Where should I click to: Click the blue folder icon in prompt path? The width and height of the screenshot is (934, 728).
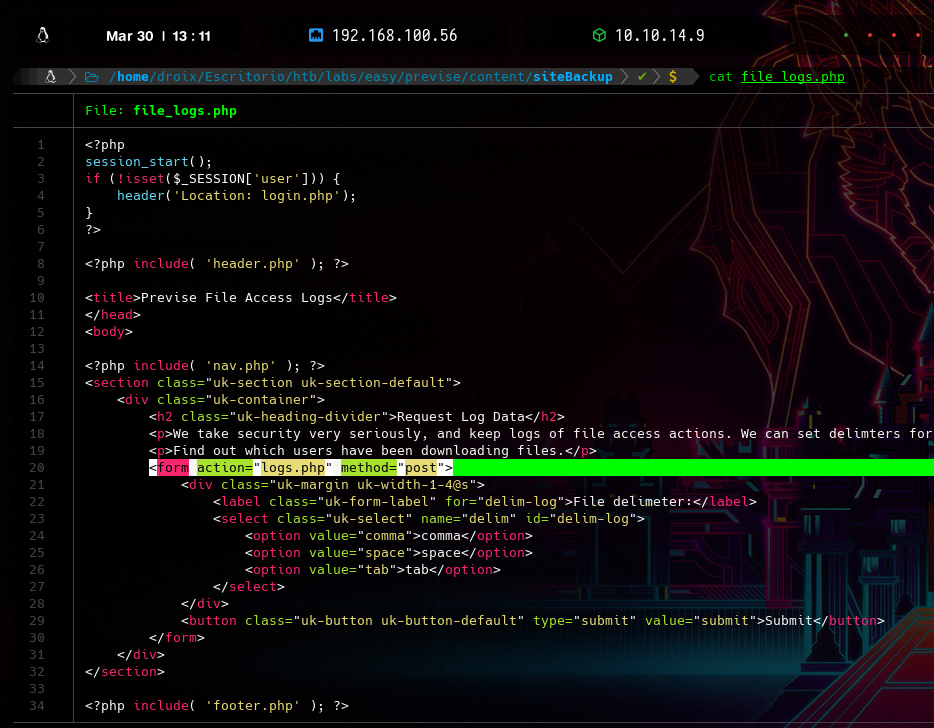pos(92,77)
